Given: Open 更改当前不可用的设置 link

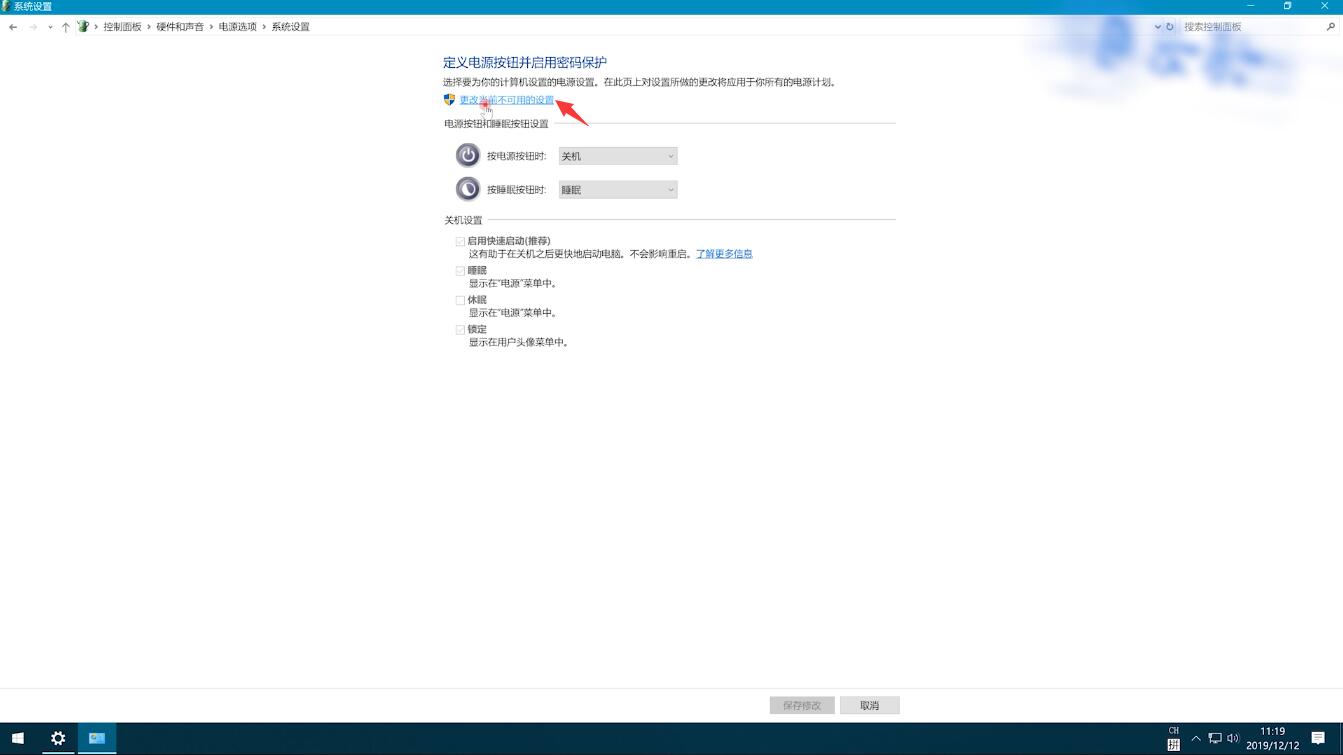Looking at the screenshot, I should click(x=507, y=100).
